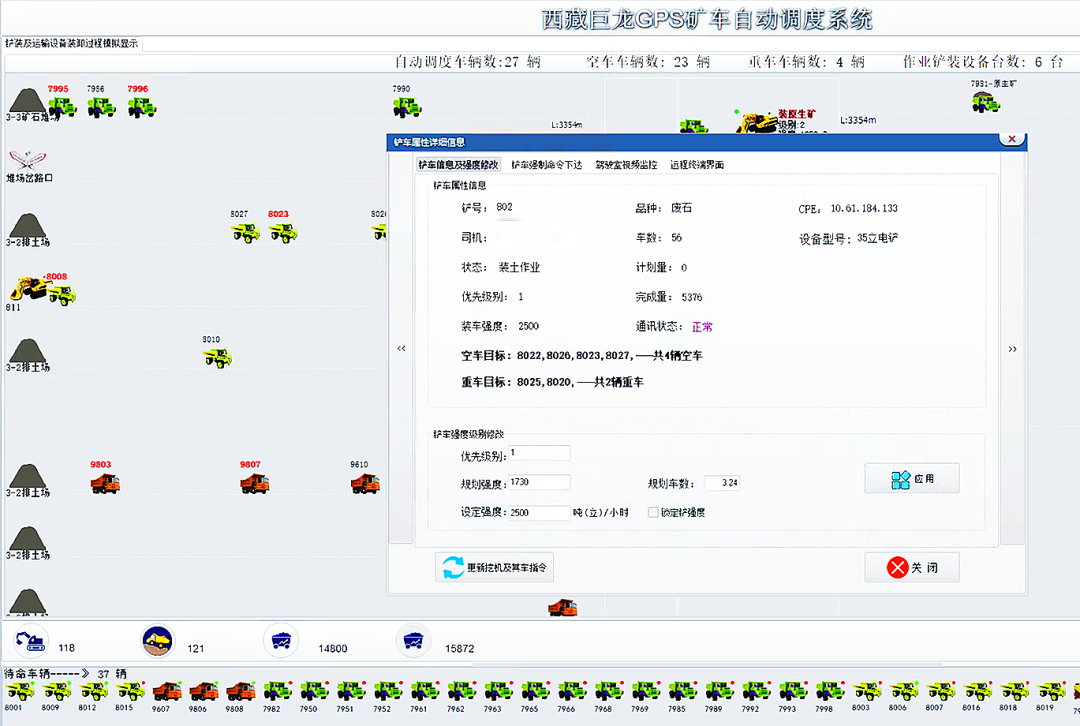Click 更新挖机及其车指令 button

pyautogui.click(x=494, y=567)
